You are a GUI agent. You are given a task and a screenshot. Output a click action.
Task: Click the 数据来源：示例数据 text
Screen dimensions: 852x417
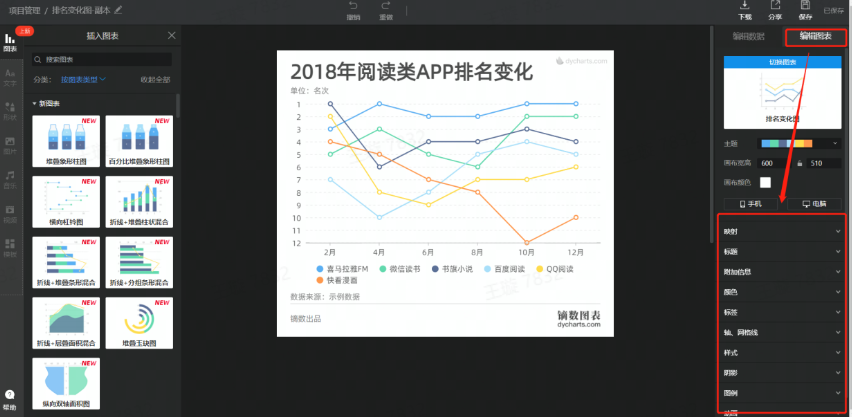pos(325,297)
